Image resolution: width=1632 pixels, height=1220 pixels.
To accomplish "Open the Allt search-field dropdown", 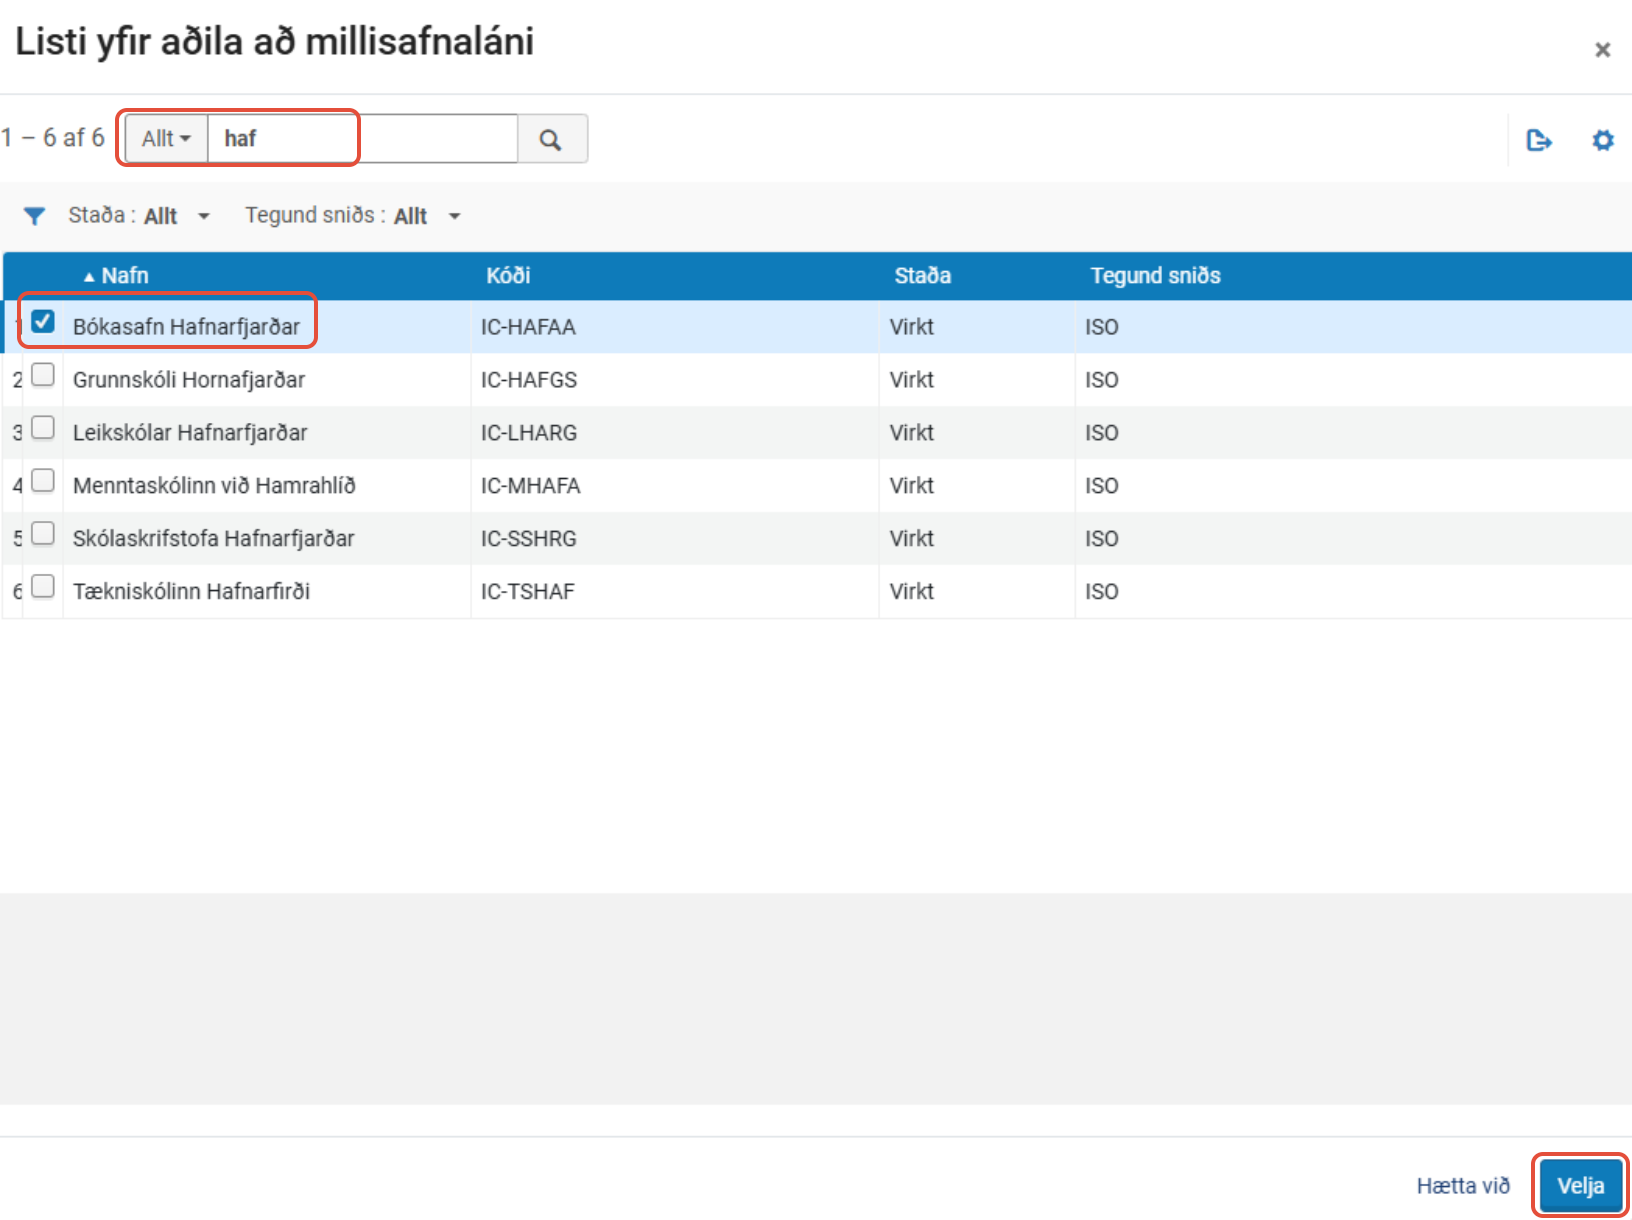I will point(166,139).
